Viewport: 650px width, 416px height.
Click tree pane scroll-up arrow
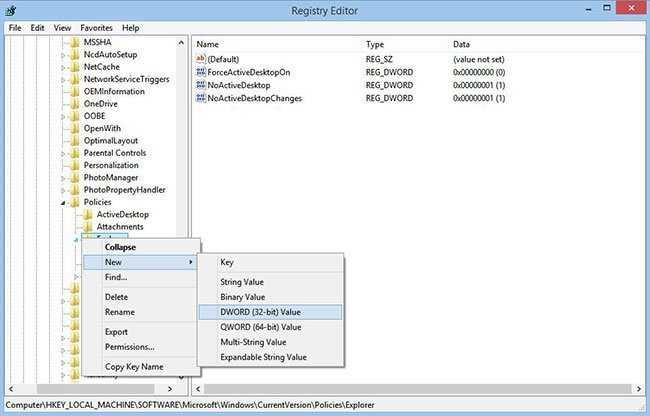181,43
